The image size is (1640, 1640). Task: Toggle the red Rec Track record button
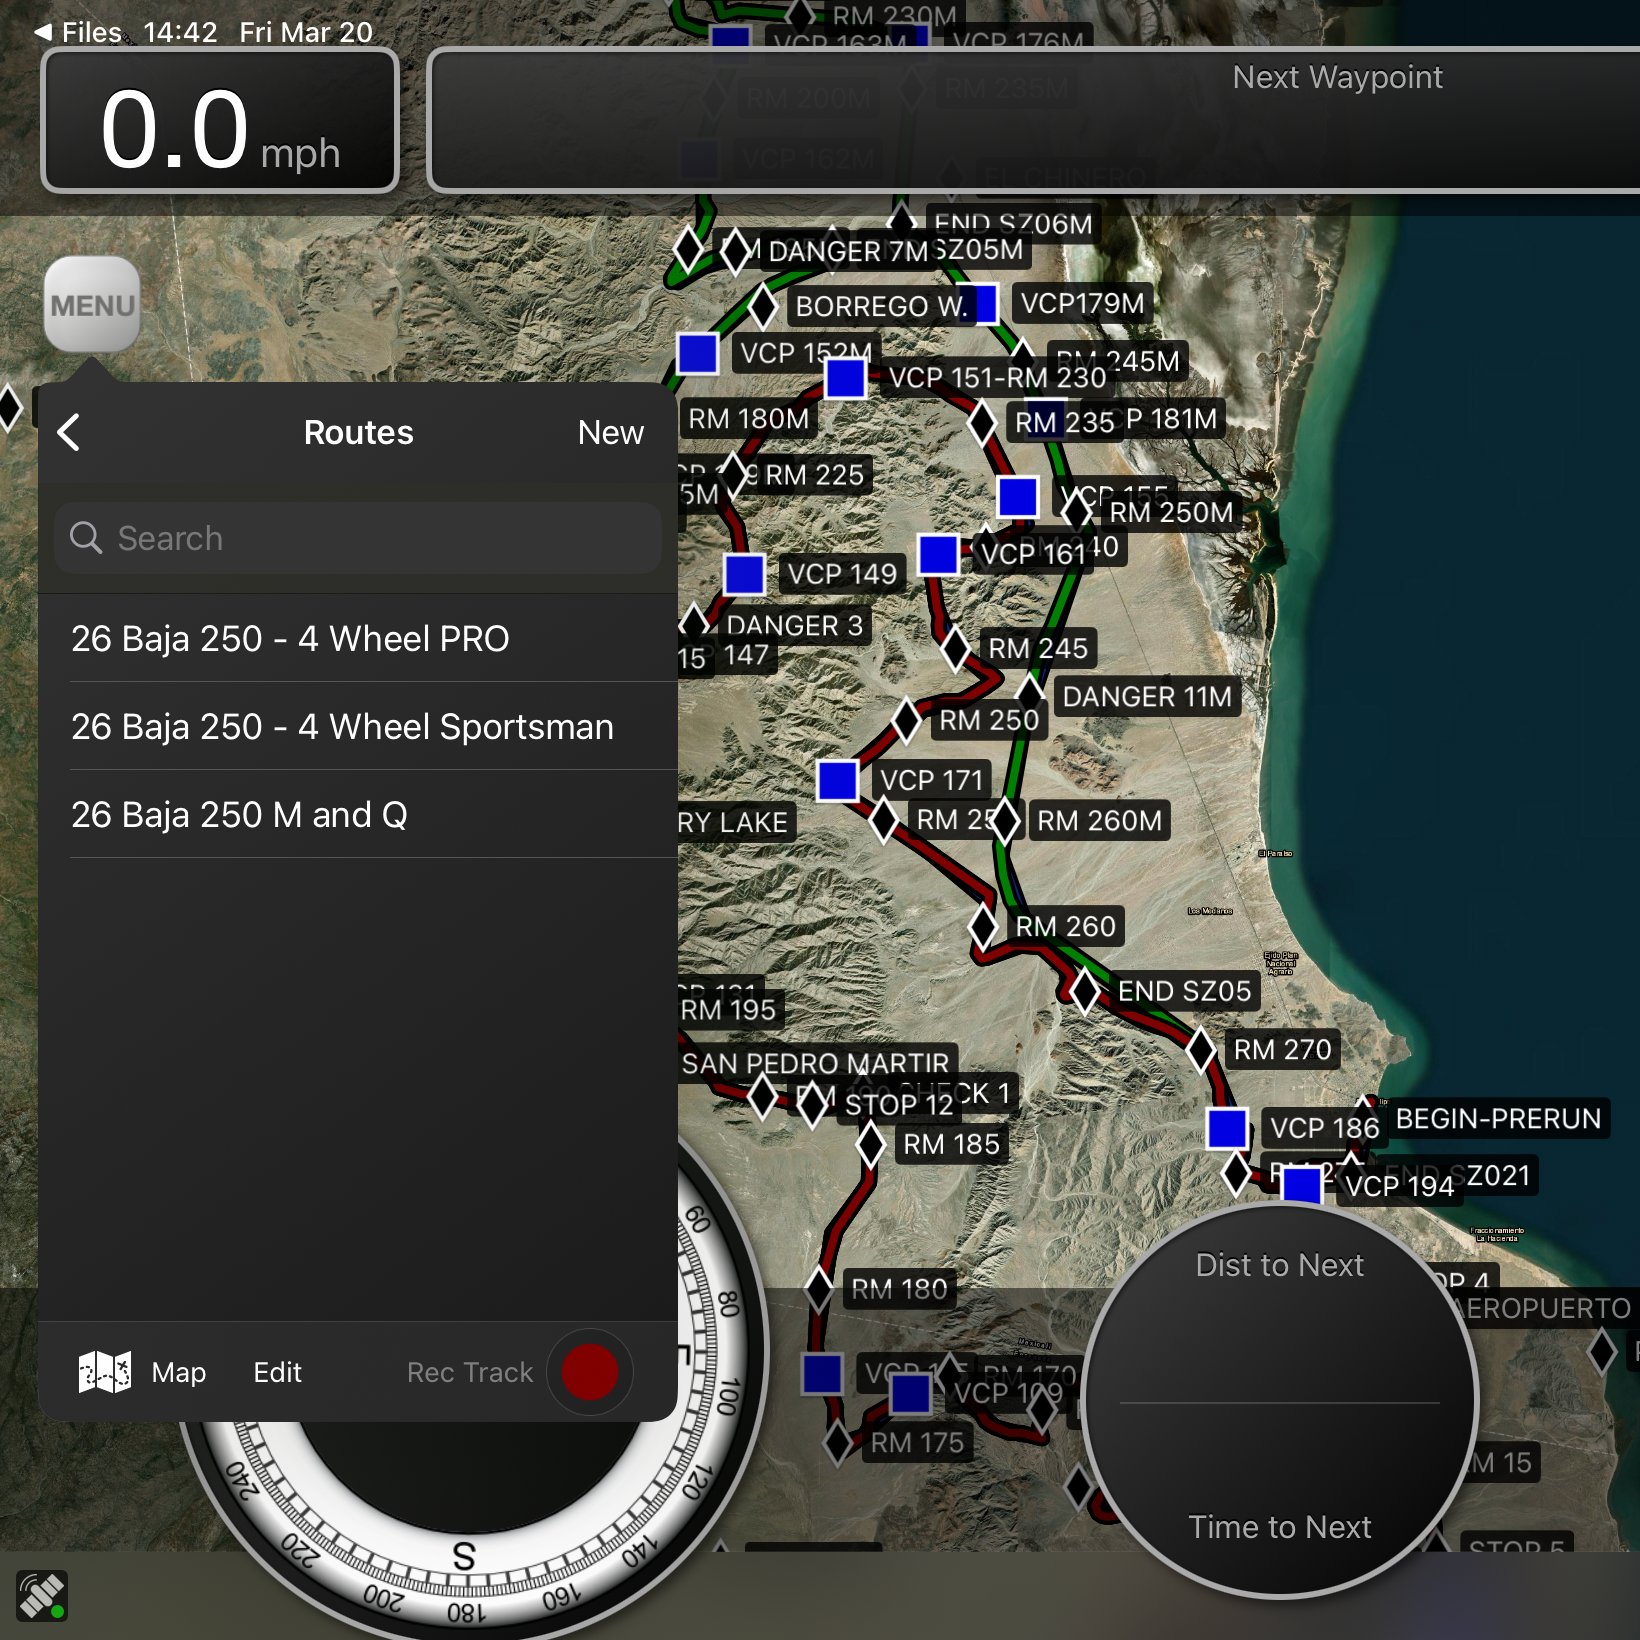(x=589, y=1372)
